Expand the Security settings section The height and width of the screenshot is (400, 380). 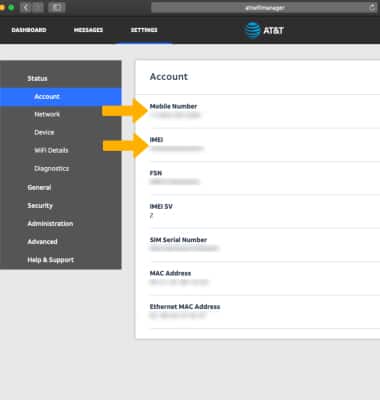coord(40,206)
